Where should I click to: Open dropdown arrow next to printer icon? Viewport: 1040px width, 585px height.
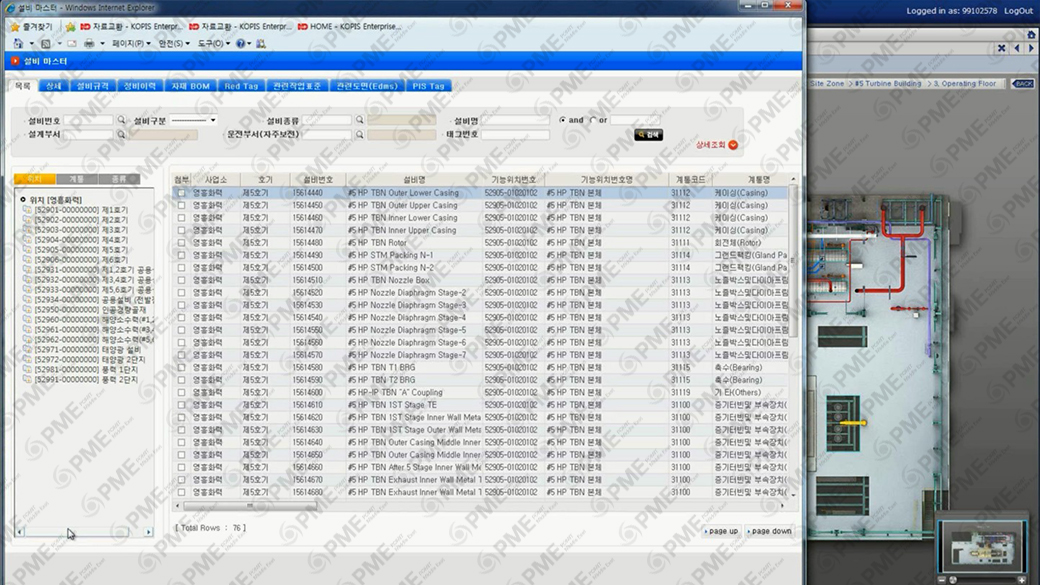[x=102, y=44]
